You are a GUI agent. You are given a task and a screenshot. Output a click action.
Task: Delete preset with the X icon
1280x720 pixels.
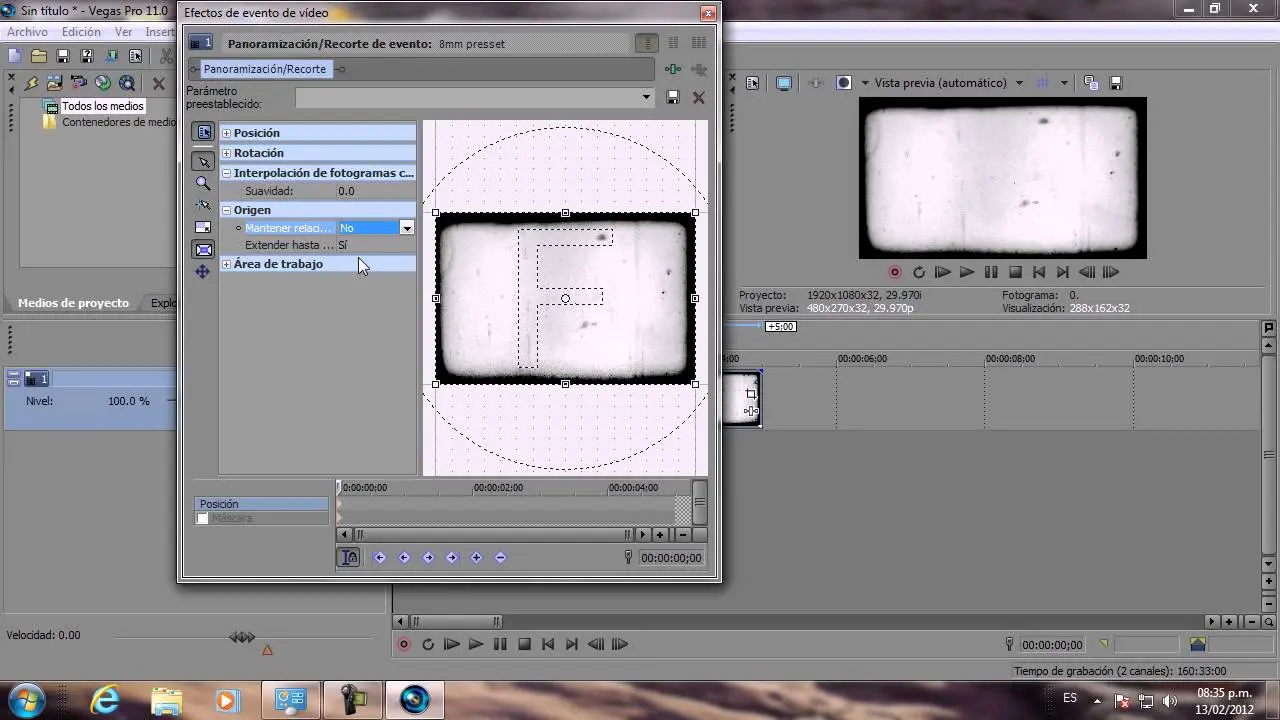point(698,97)
